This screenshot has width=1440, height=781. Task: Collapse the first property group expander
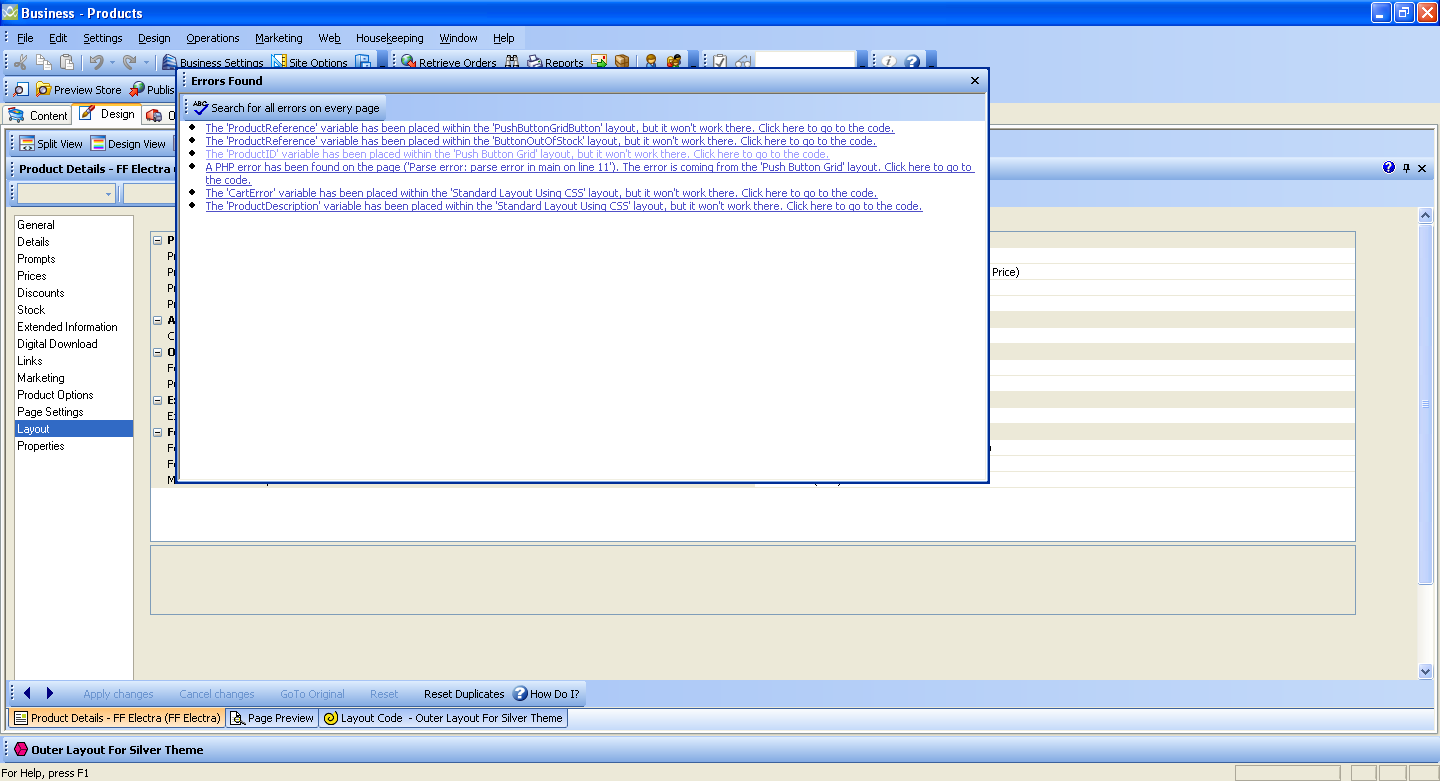click(157, 240)
